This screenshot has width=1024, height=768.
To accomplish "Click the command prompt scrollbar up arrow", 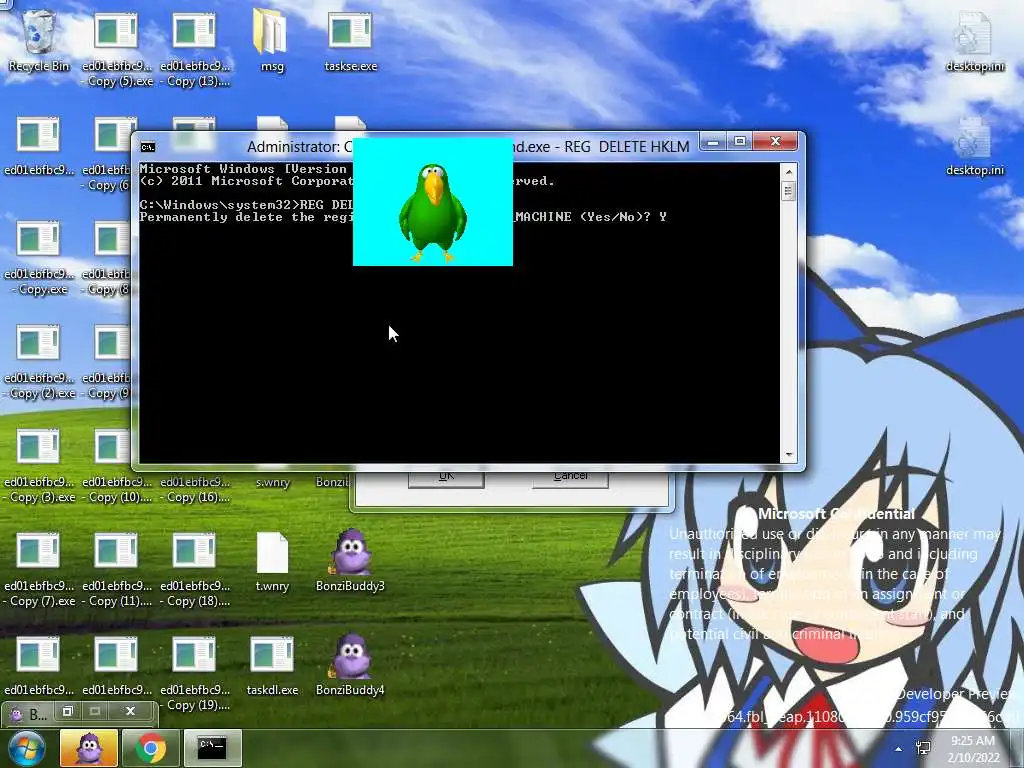I will coord(788,172).
